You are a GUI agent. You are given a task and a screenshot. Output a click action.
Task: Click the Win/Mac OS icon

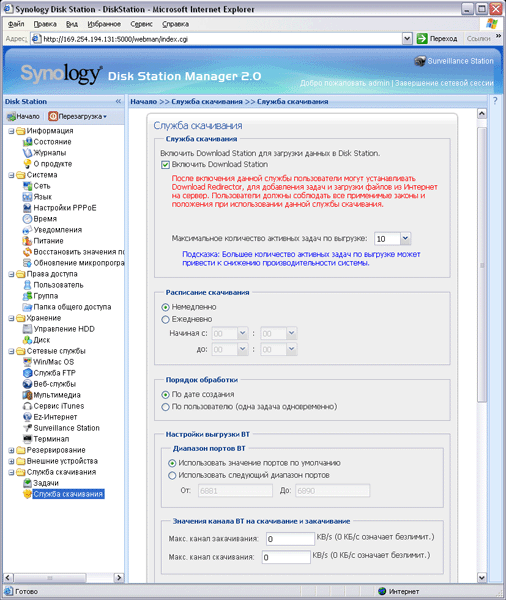point(27,362)
